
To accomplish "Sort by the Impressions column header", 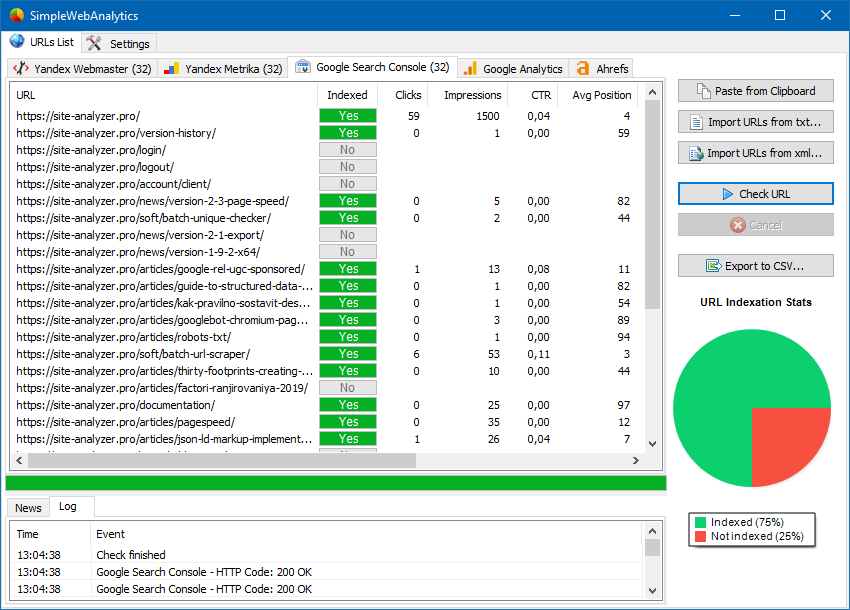I will point(472,95).
